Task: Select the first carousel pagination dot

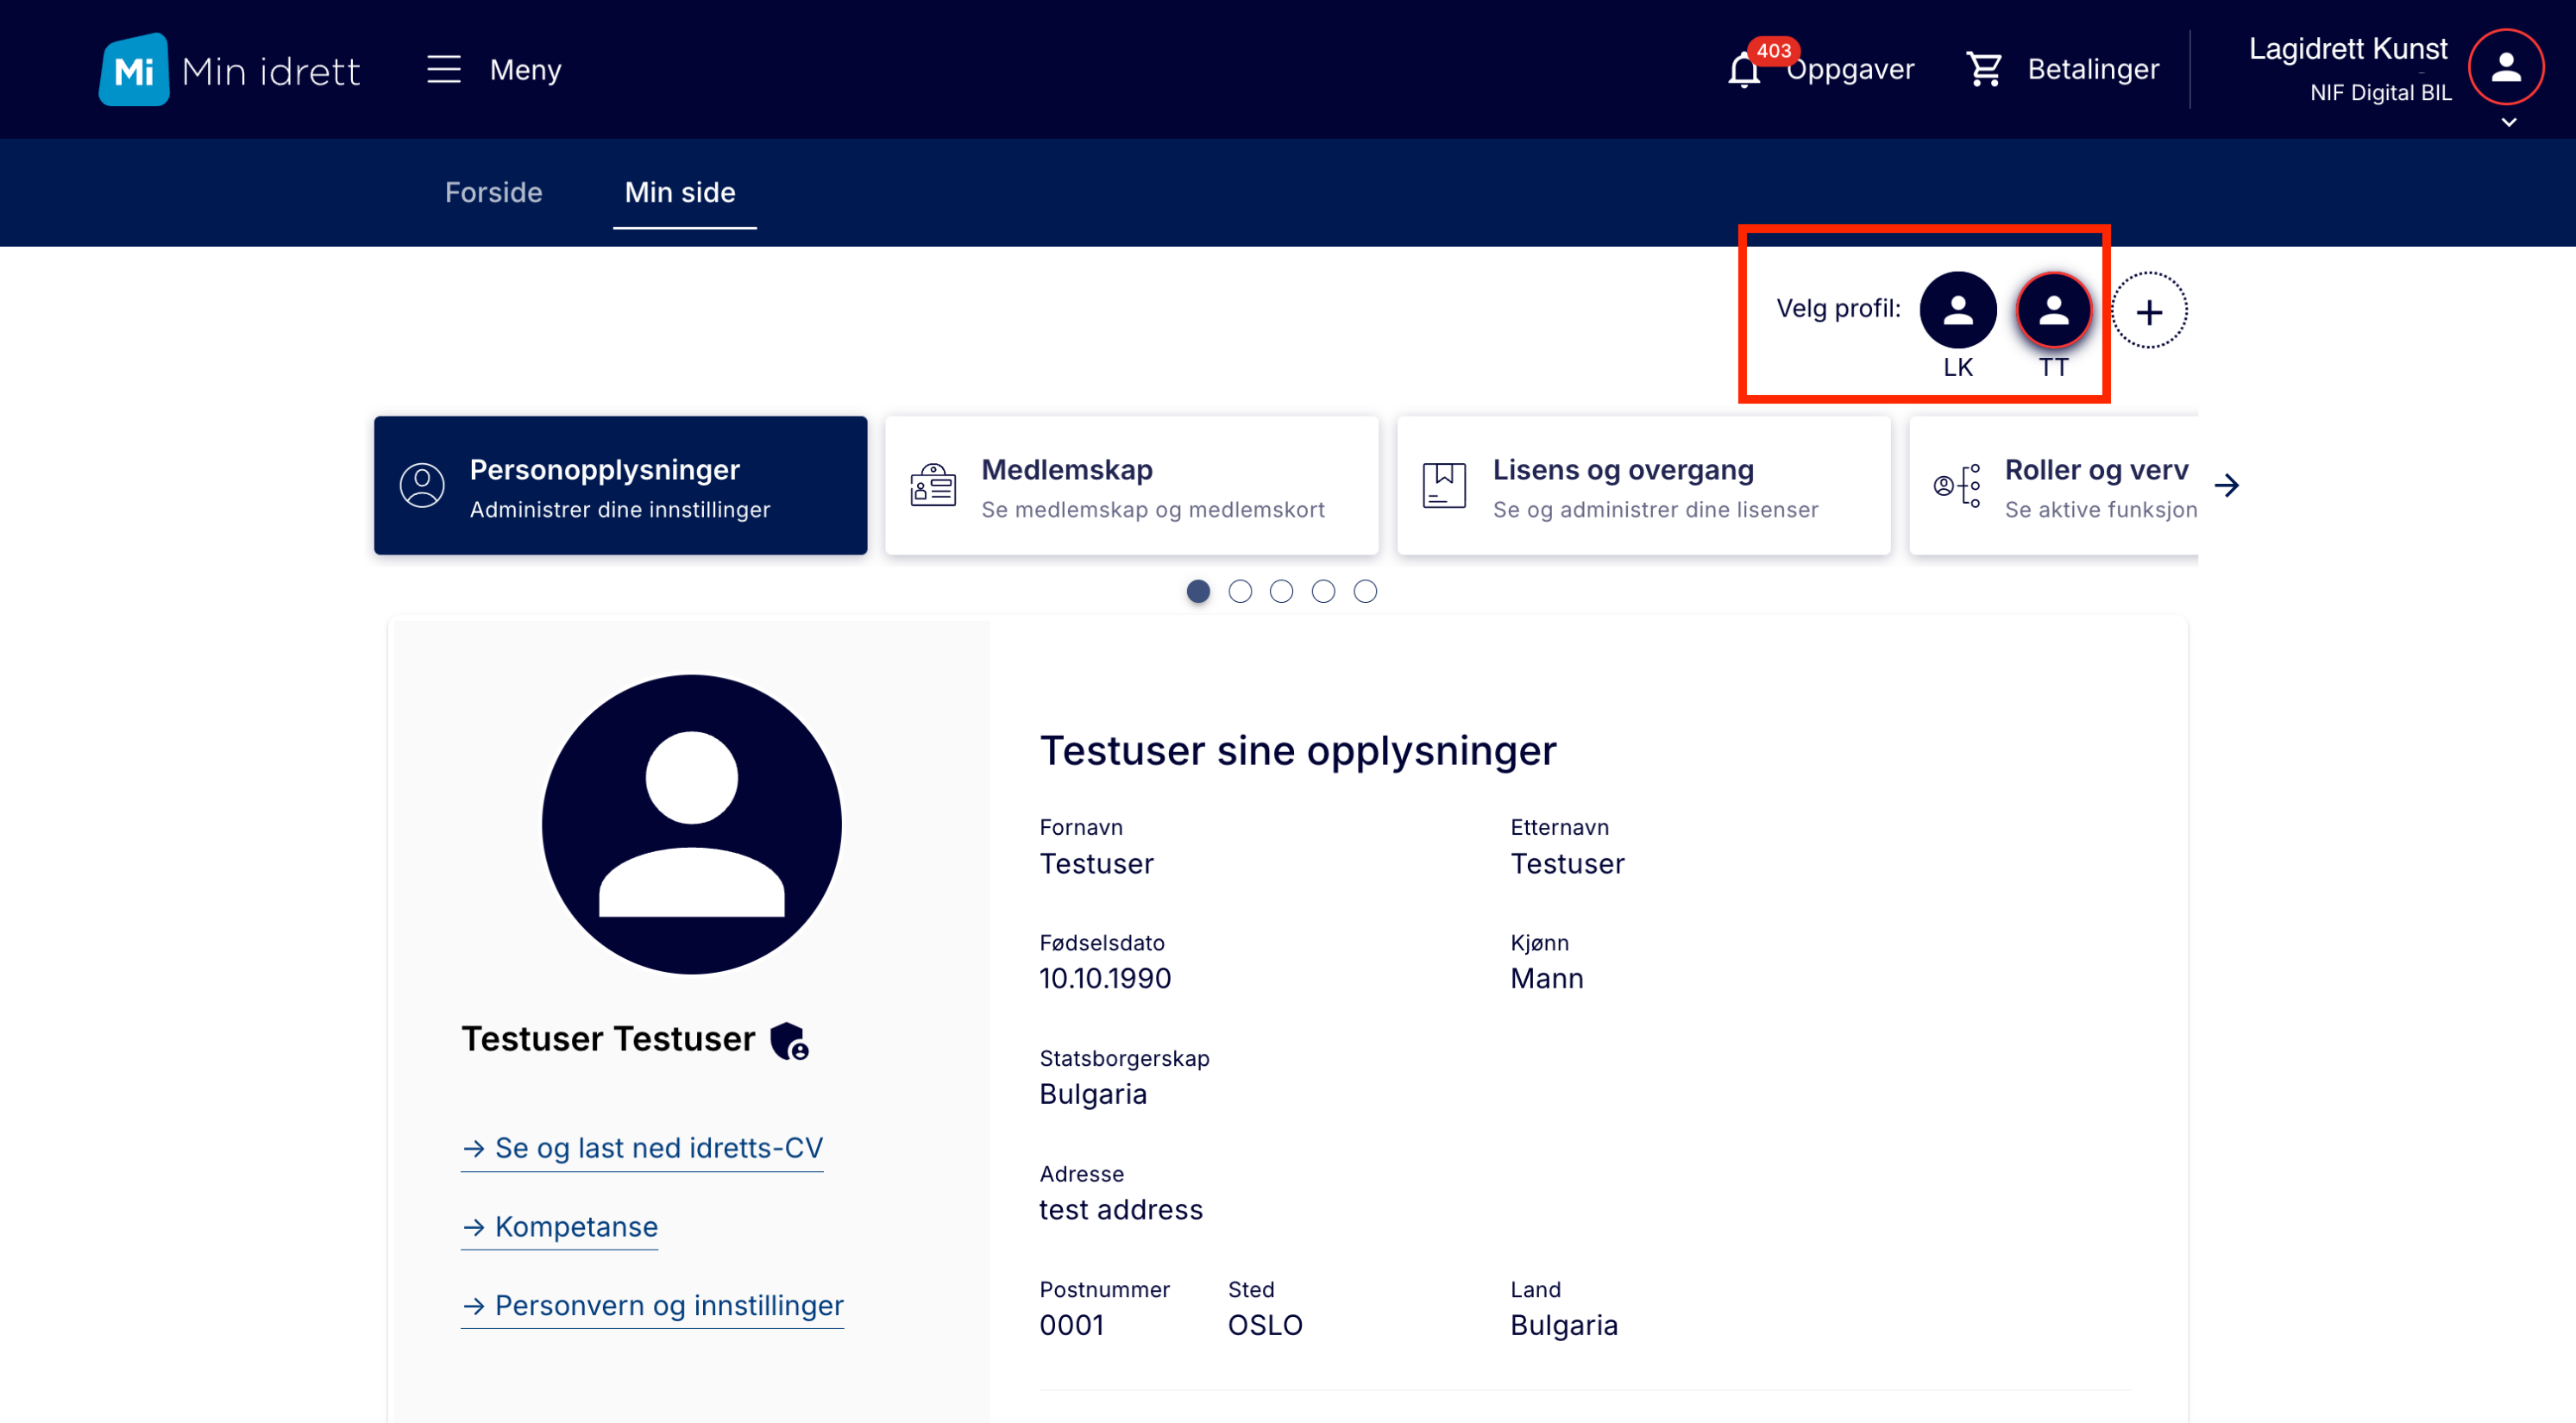Action: pos(1198,591)
